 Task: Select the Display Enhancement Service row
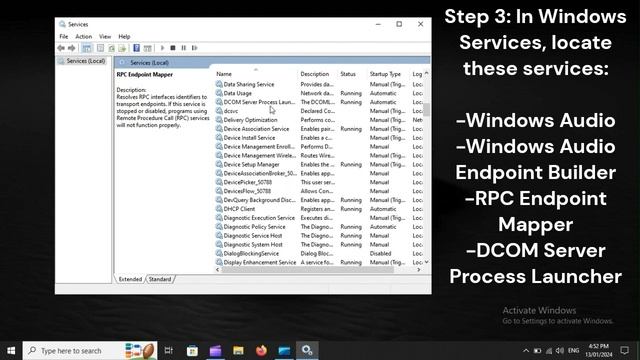tap(319, 262)
